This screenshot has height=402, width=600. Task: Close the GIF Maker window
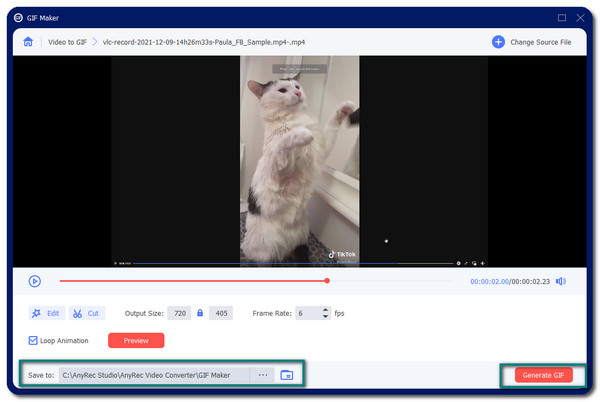tap(580, 18)
